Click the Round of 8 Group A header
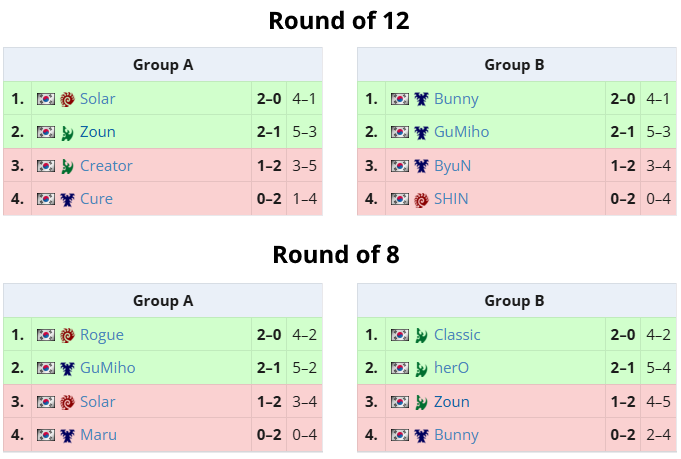 coord(163,300)
